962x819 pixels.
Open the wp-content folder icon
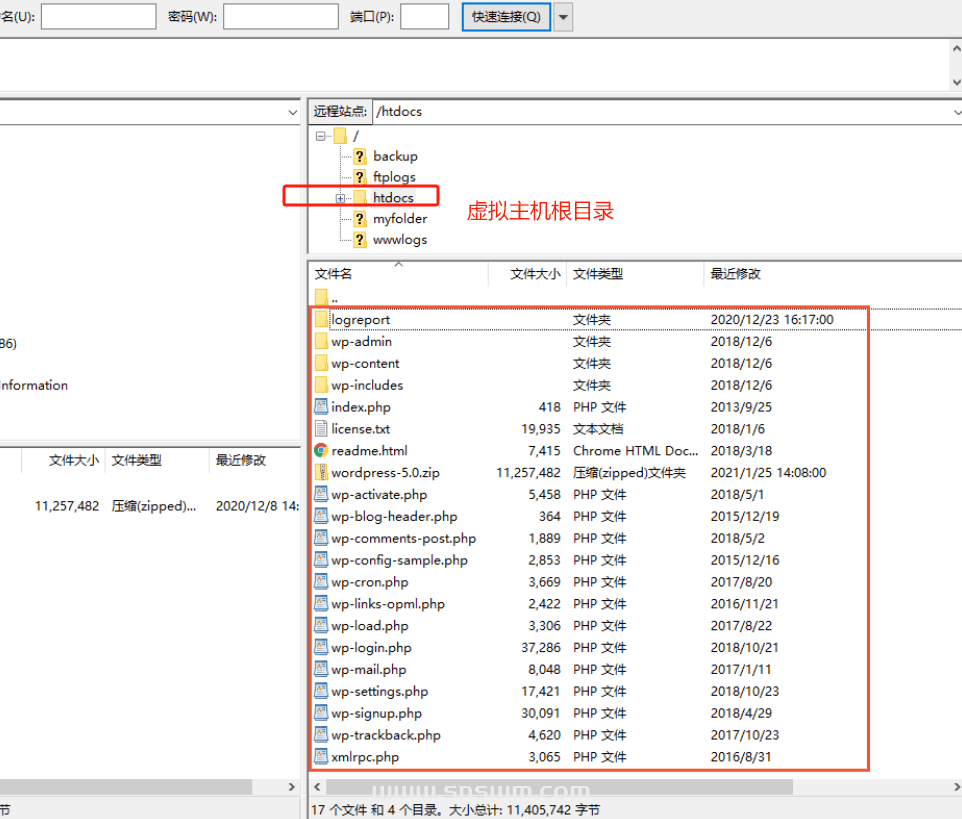[322, 363]
